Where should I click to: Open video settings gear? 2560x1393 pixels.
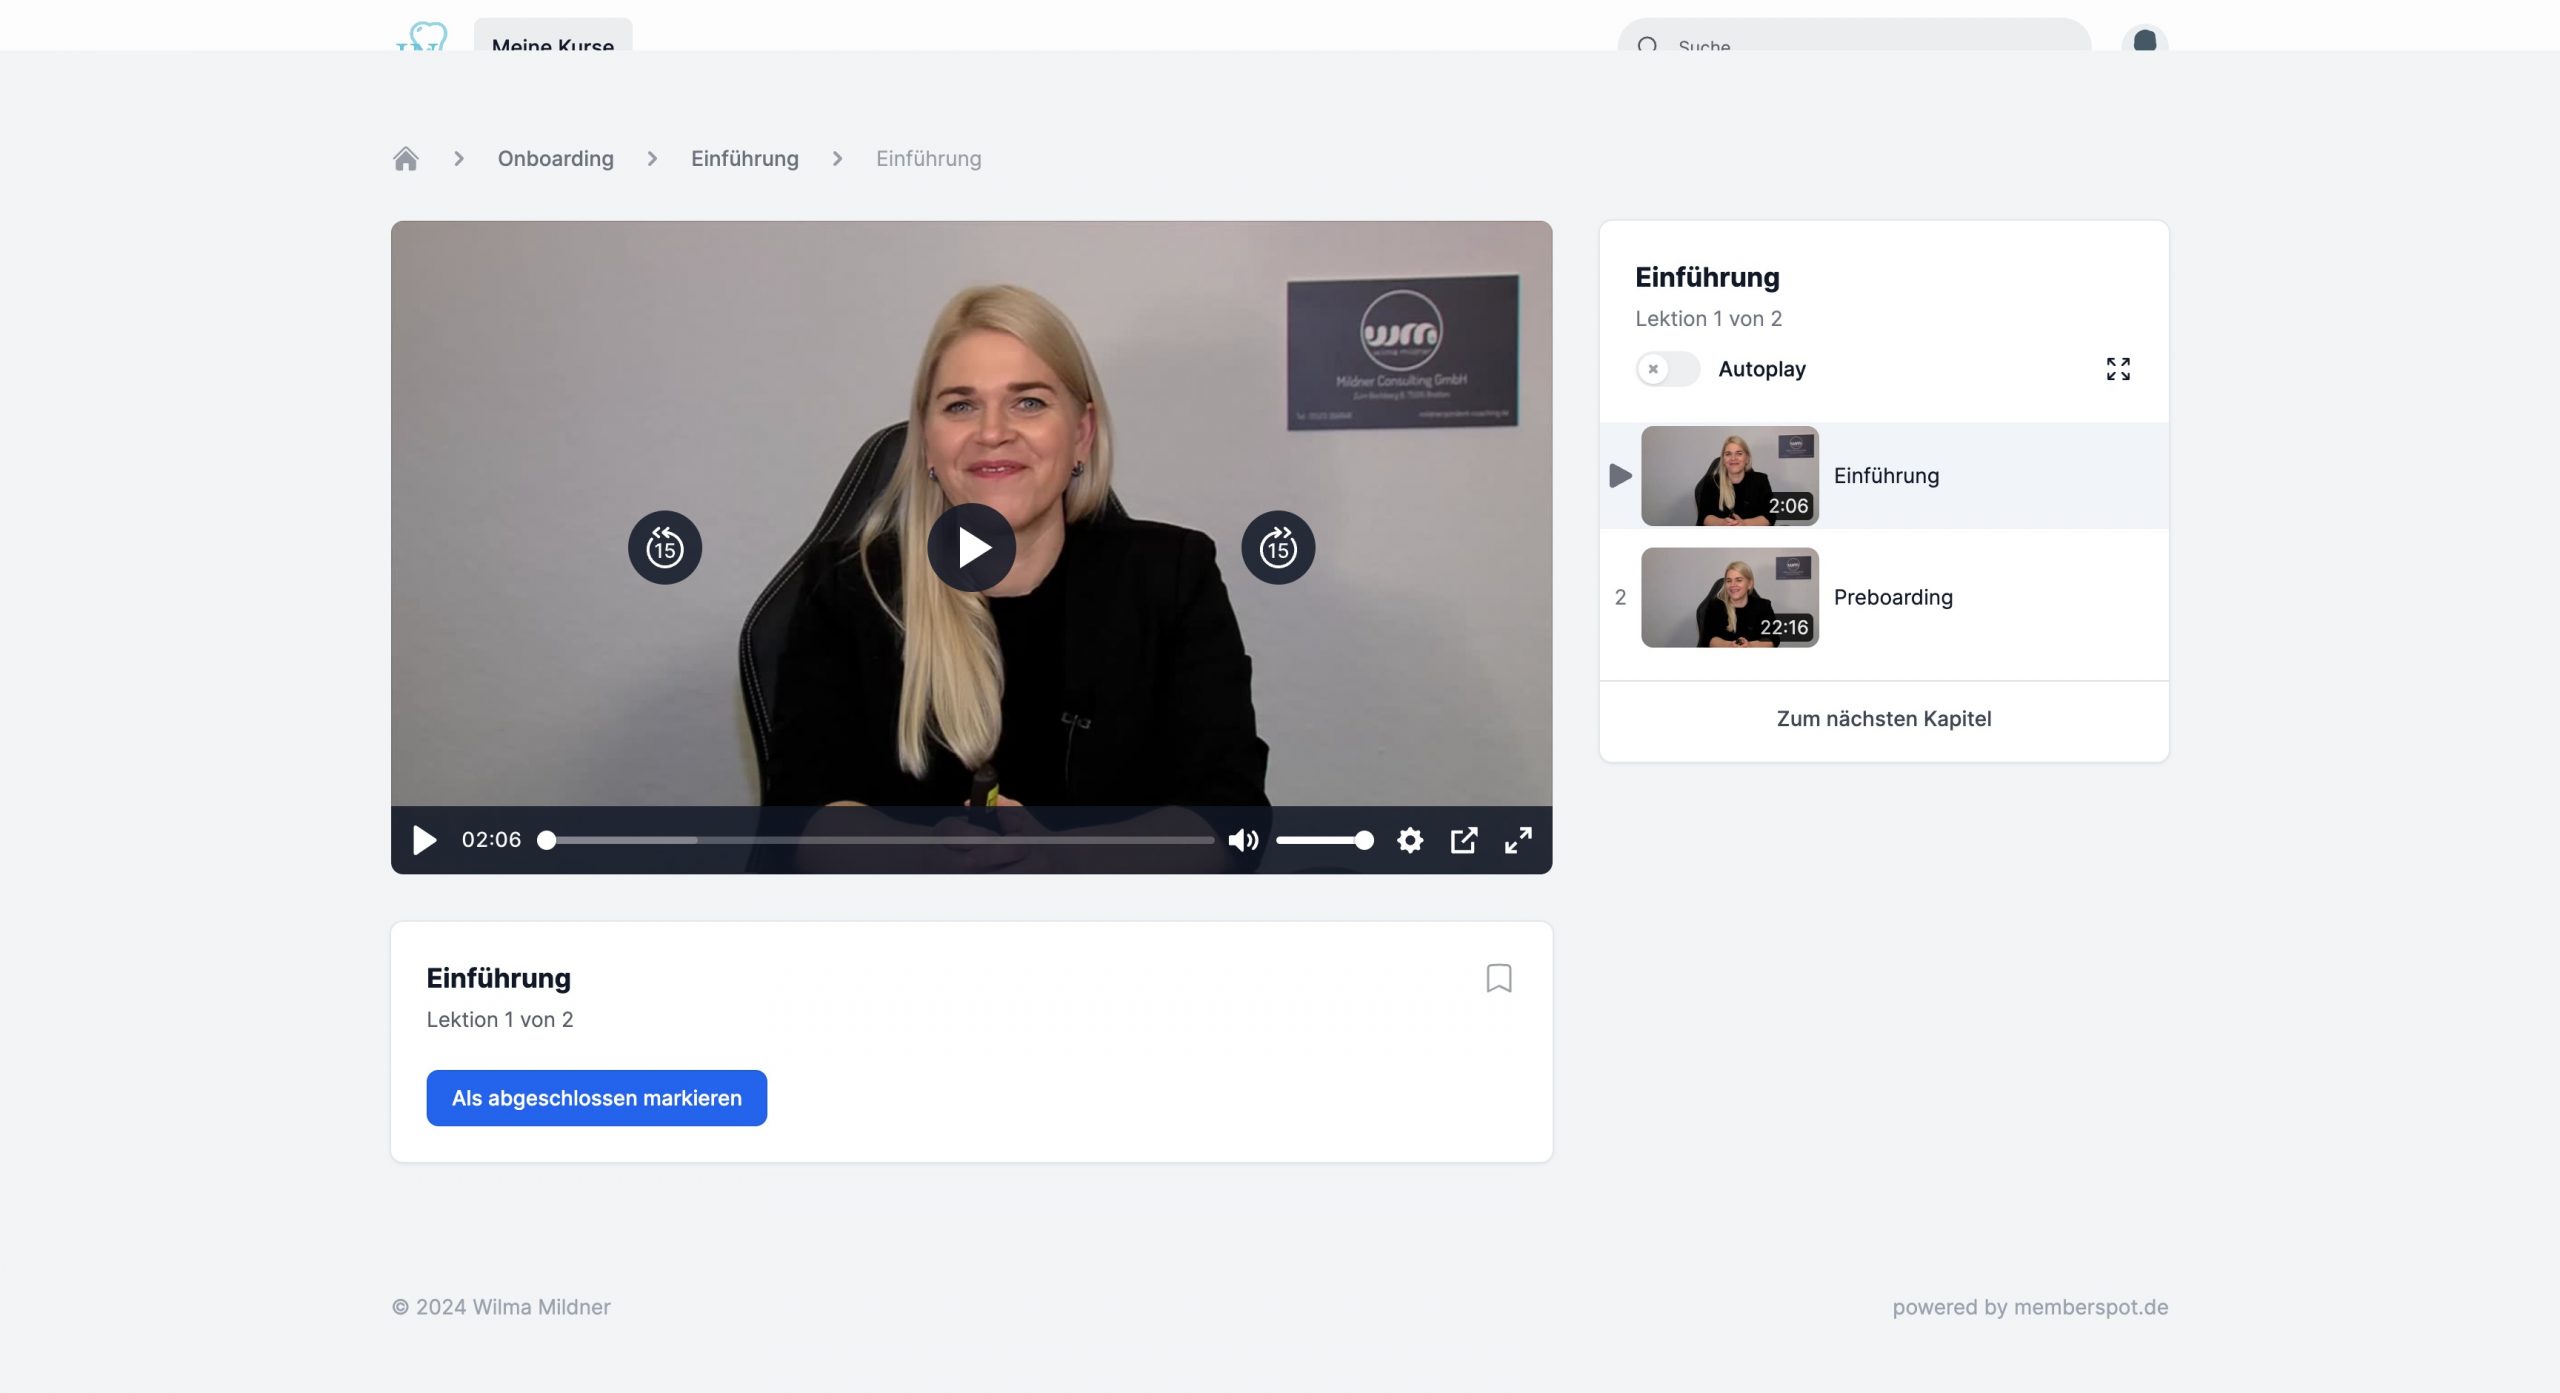1409,840
